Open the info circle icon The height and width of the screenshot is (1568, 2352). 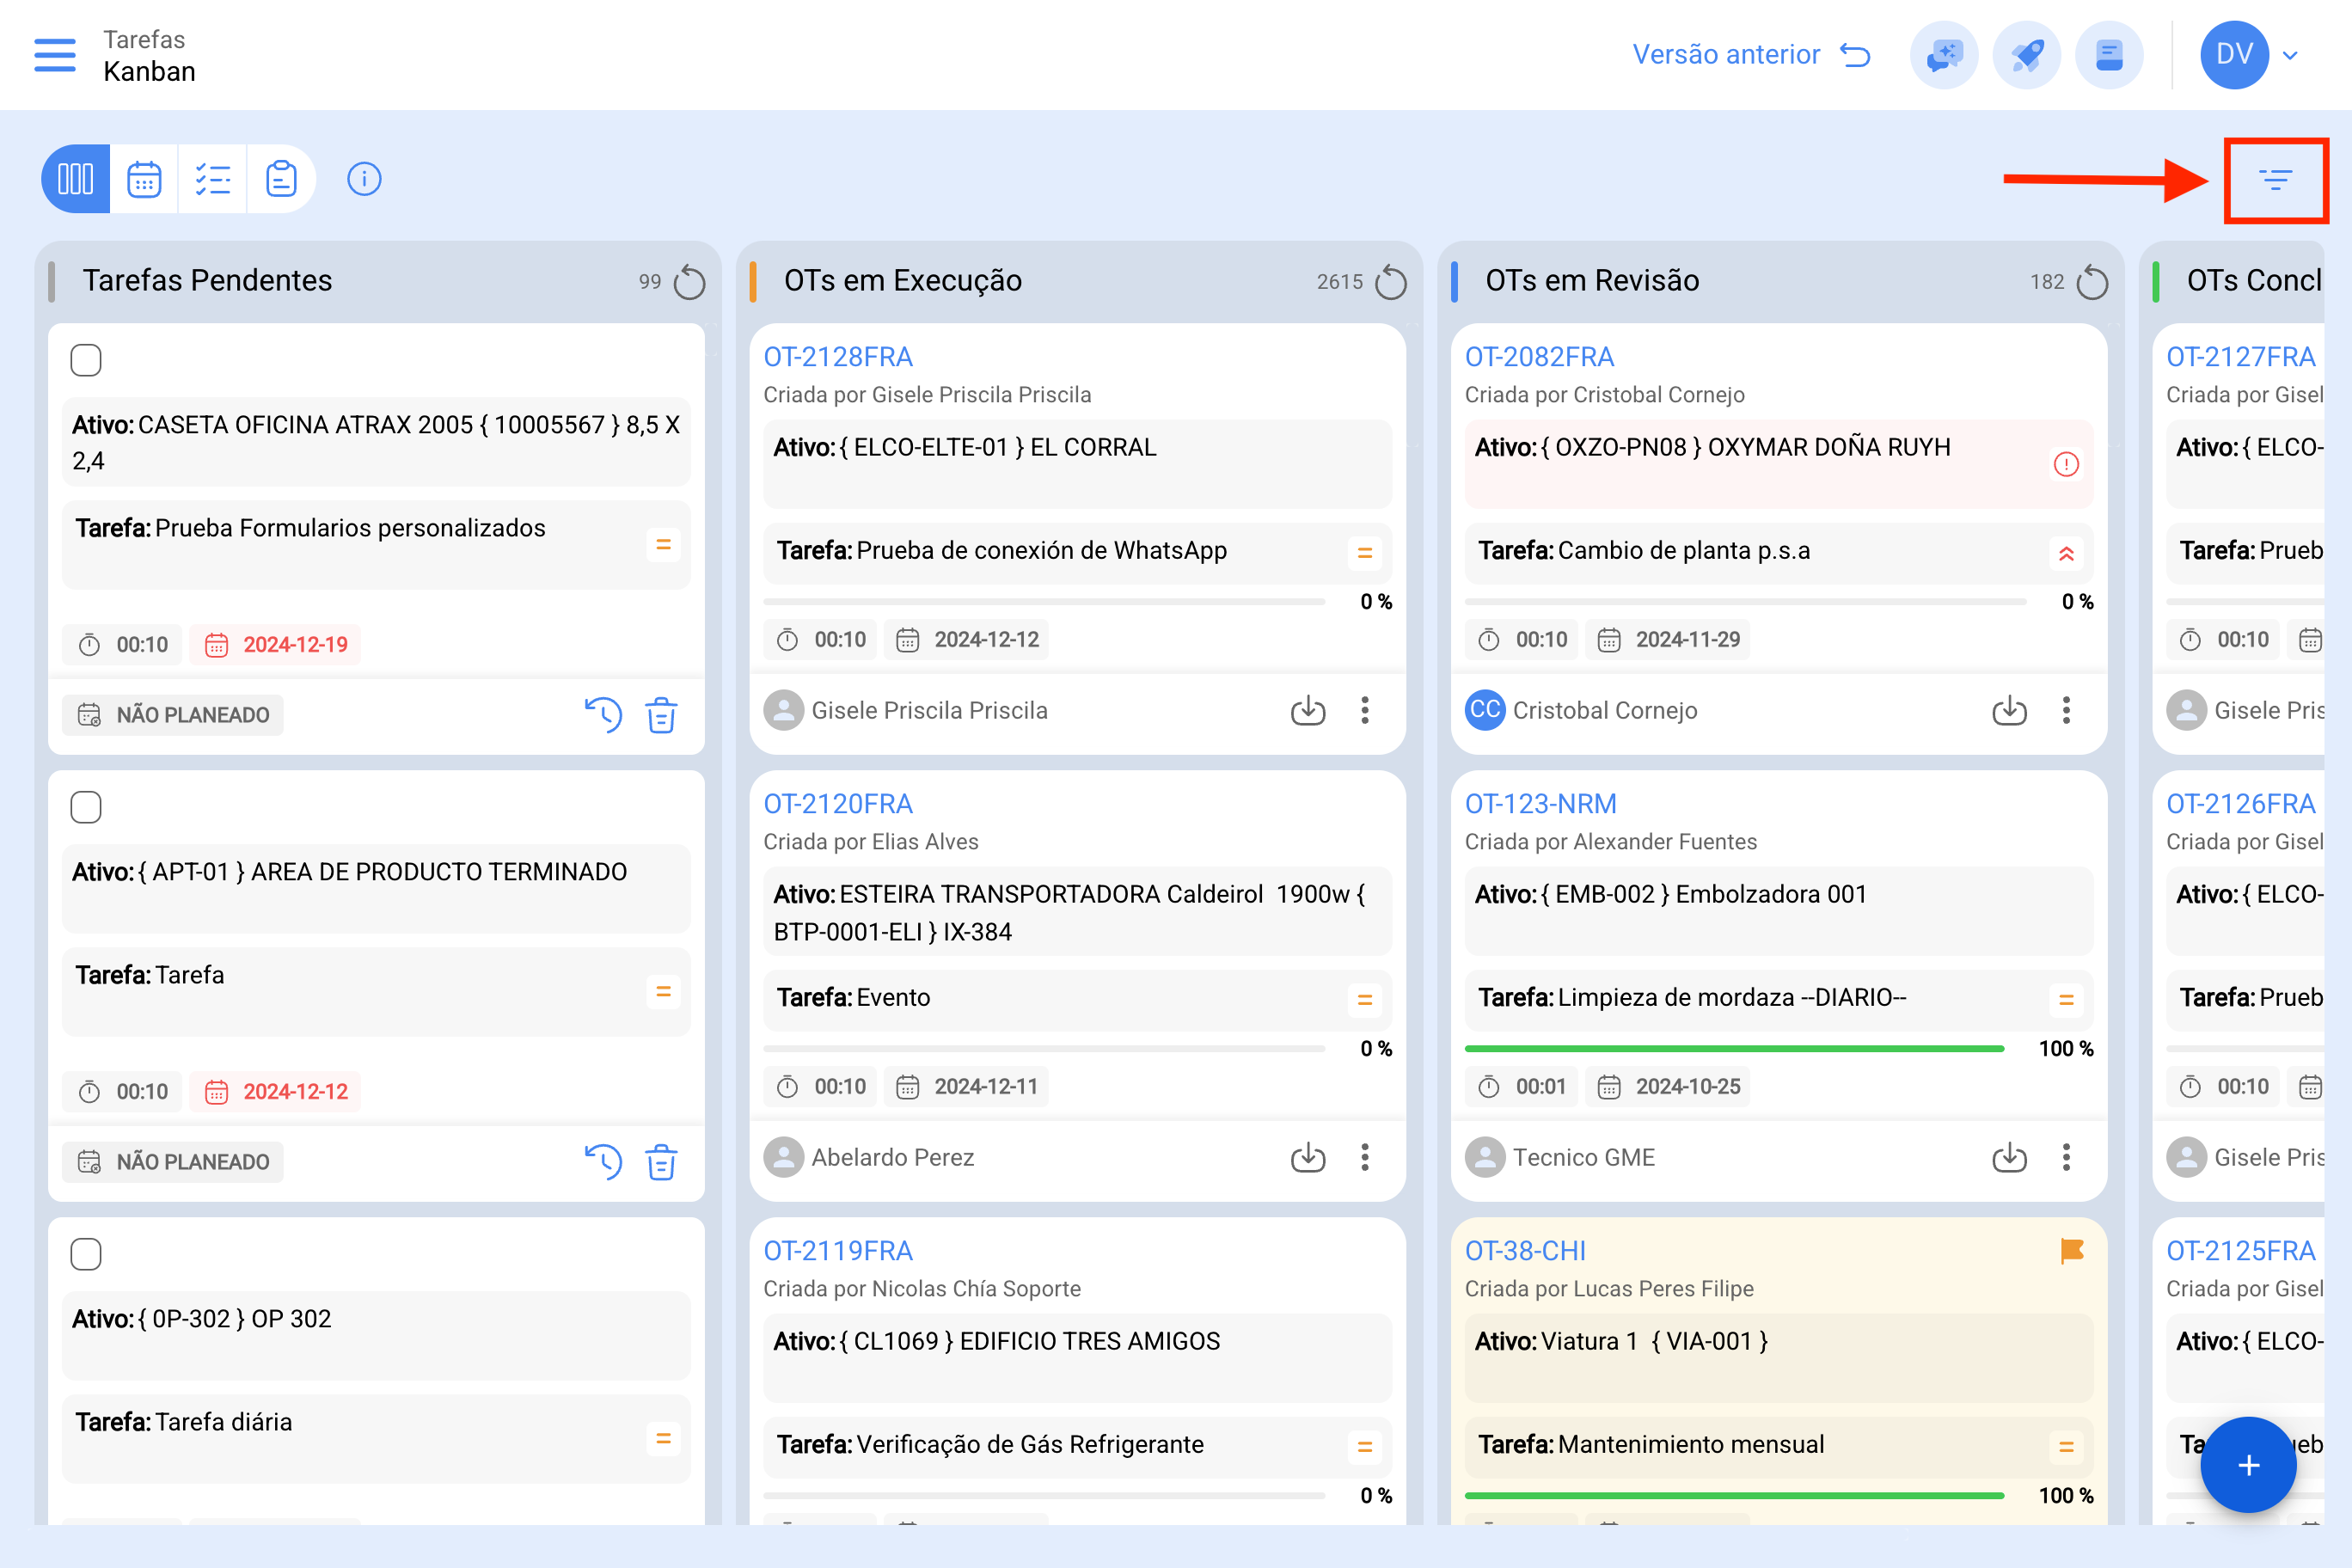point(364,179)
